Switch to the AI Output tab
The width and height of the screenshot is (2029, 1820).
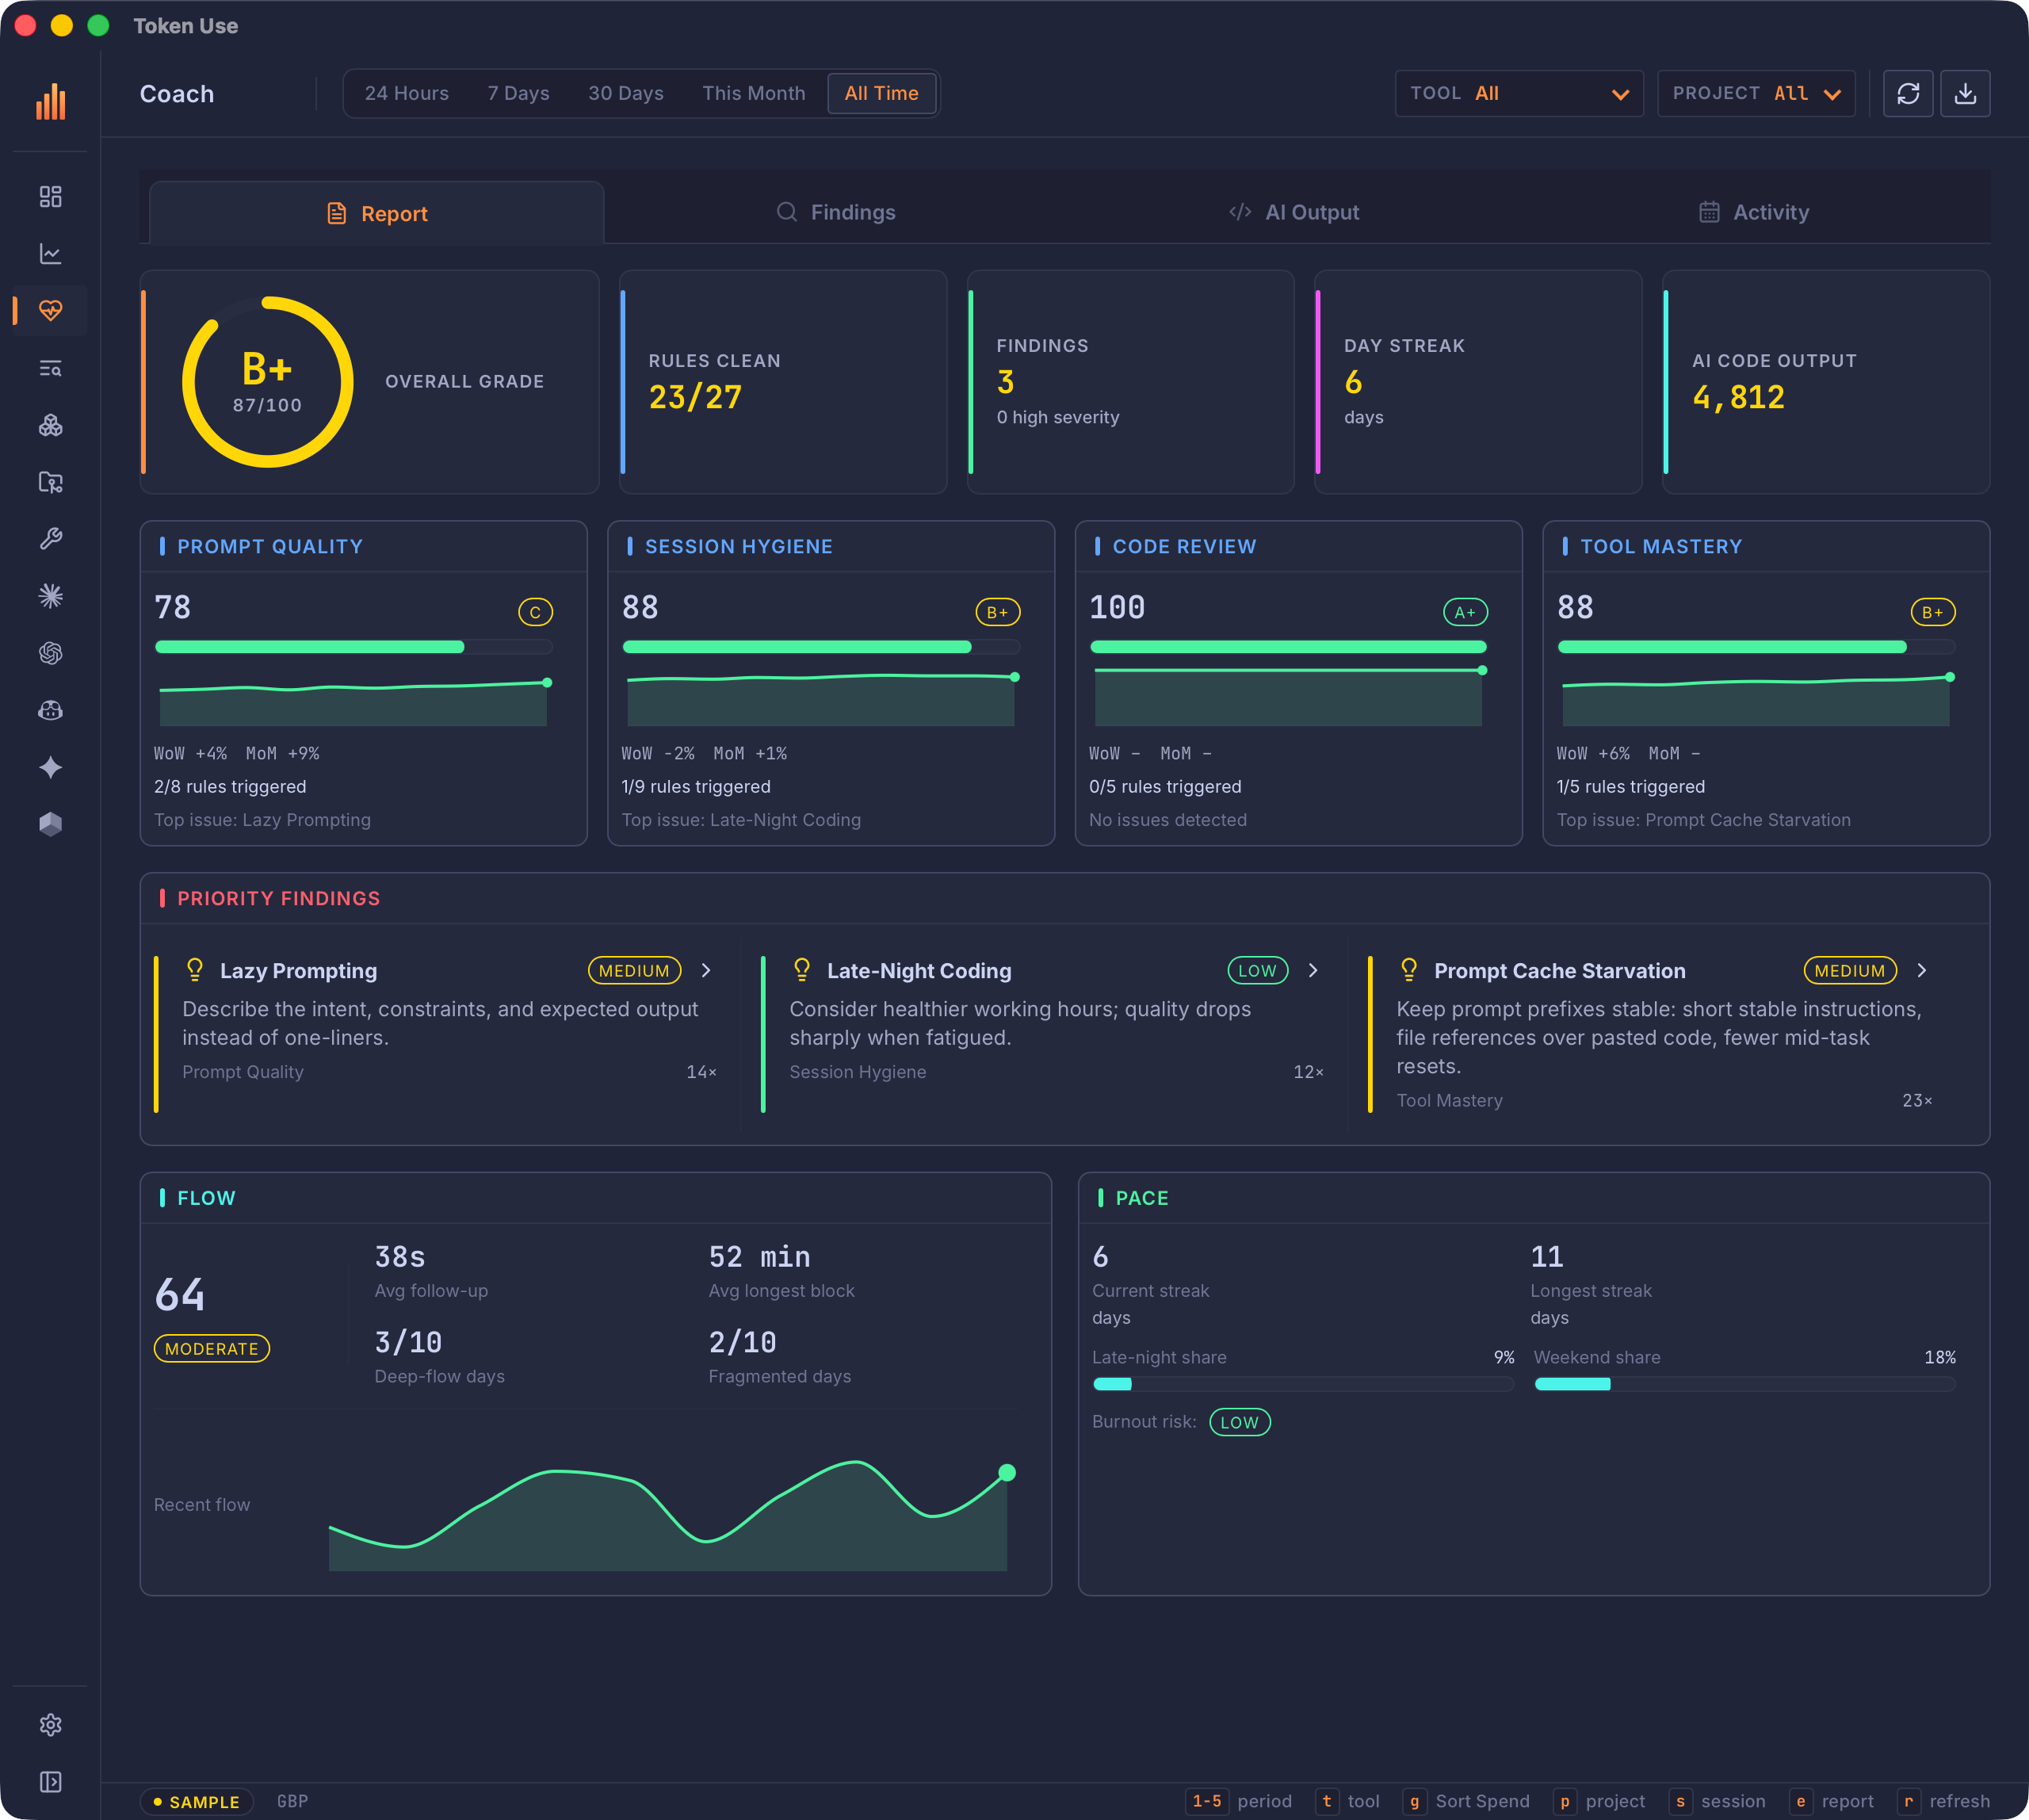[x=1294, y=212]
